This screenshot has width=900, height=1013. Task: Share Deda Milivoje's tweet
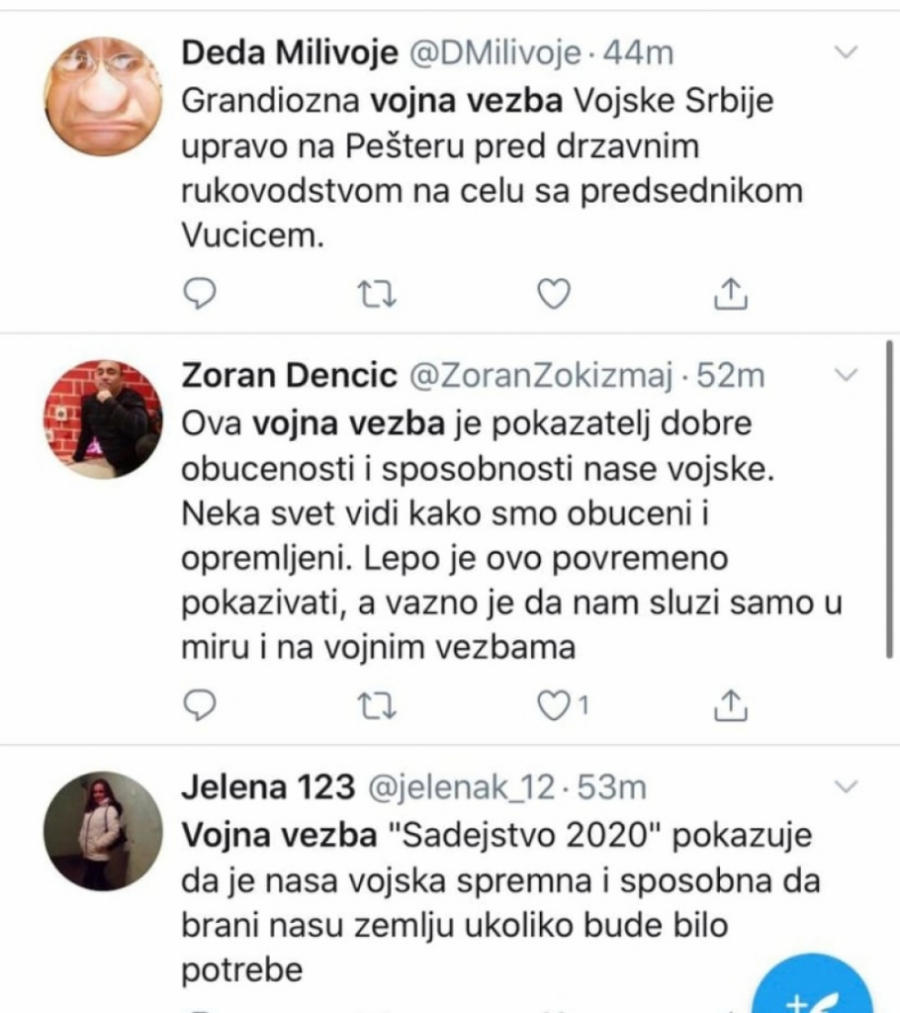click(x=731, y=292)
